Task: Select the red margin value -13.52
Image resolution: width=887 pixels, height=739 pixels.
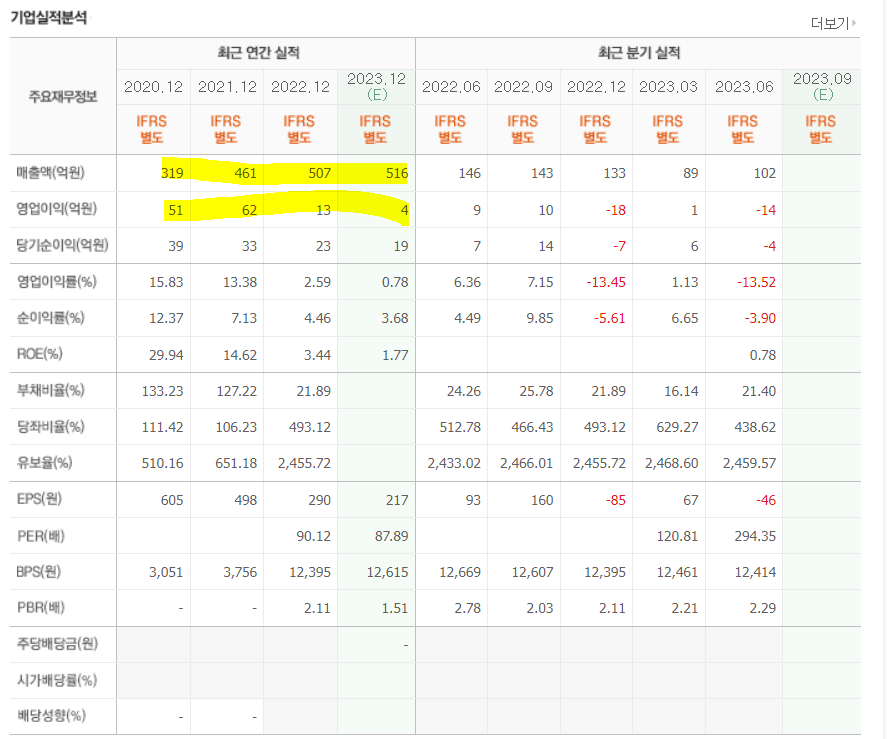Action: [756, 282]
